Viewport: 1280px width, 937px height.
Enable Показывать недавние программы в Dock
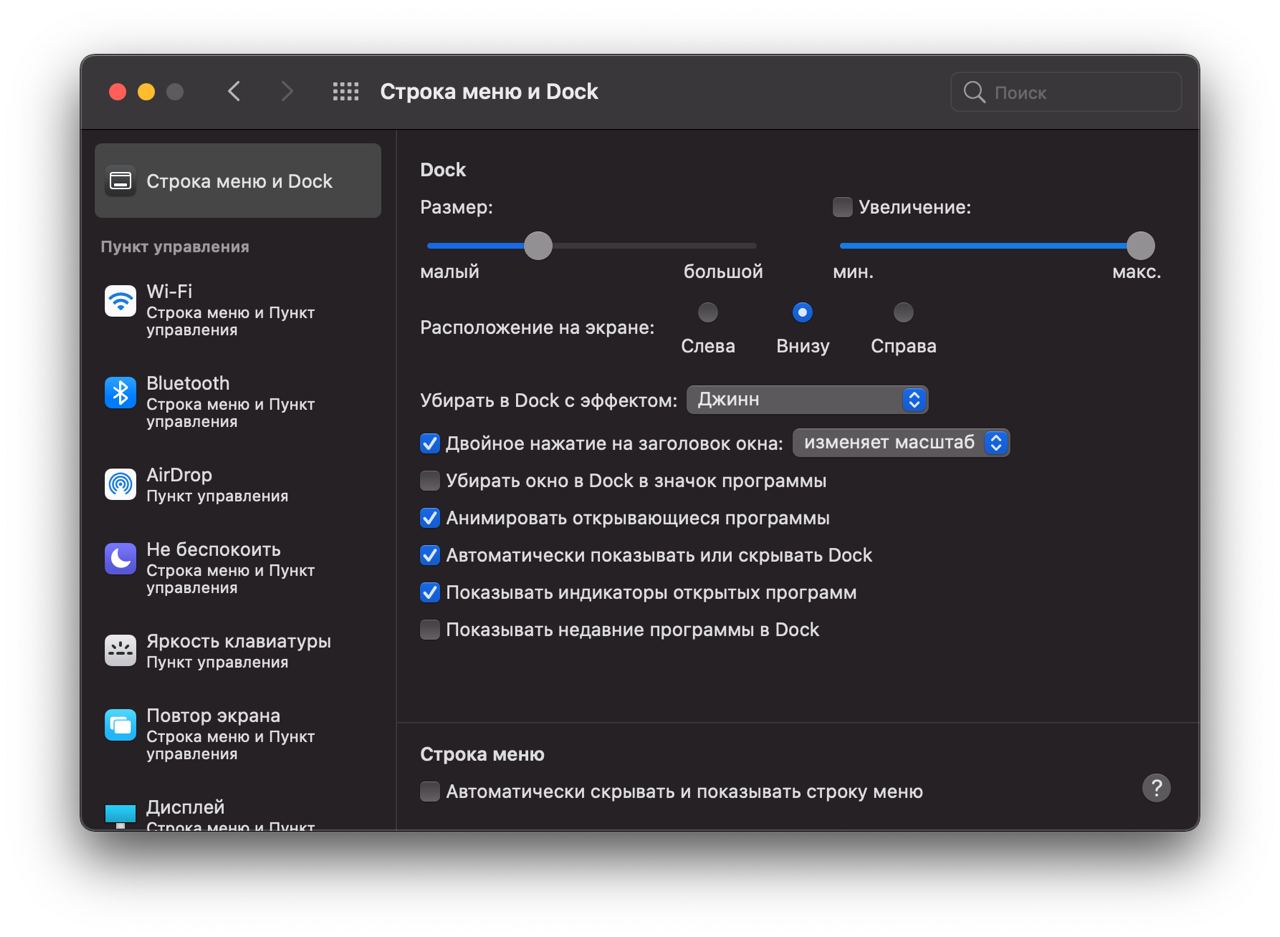click(430, 630)
